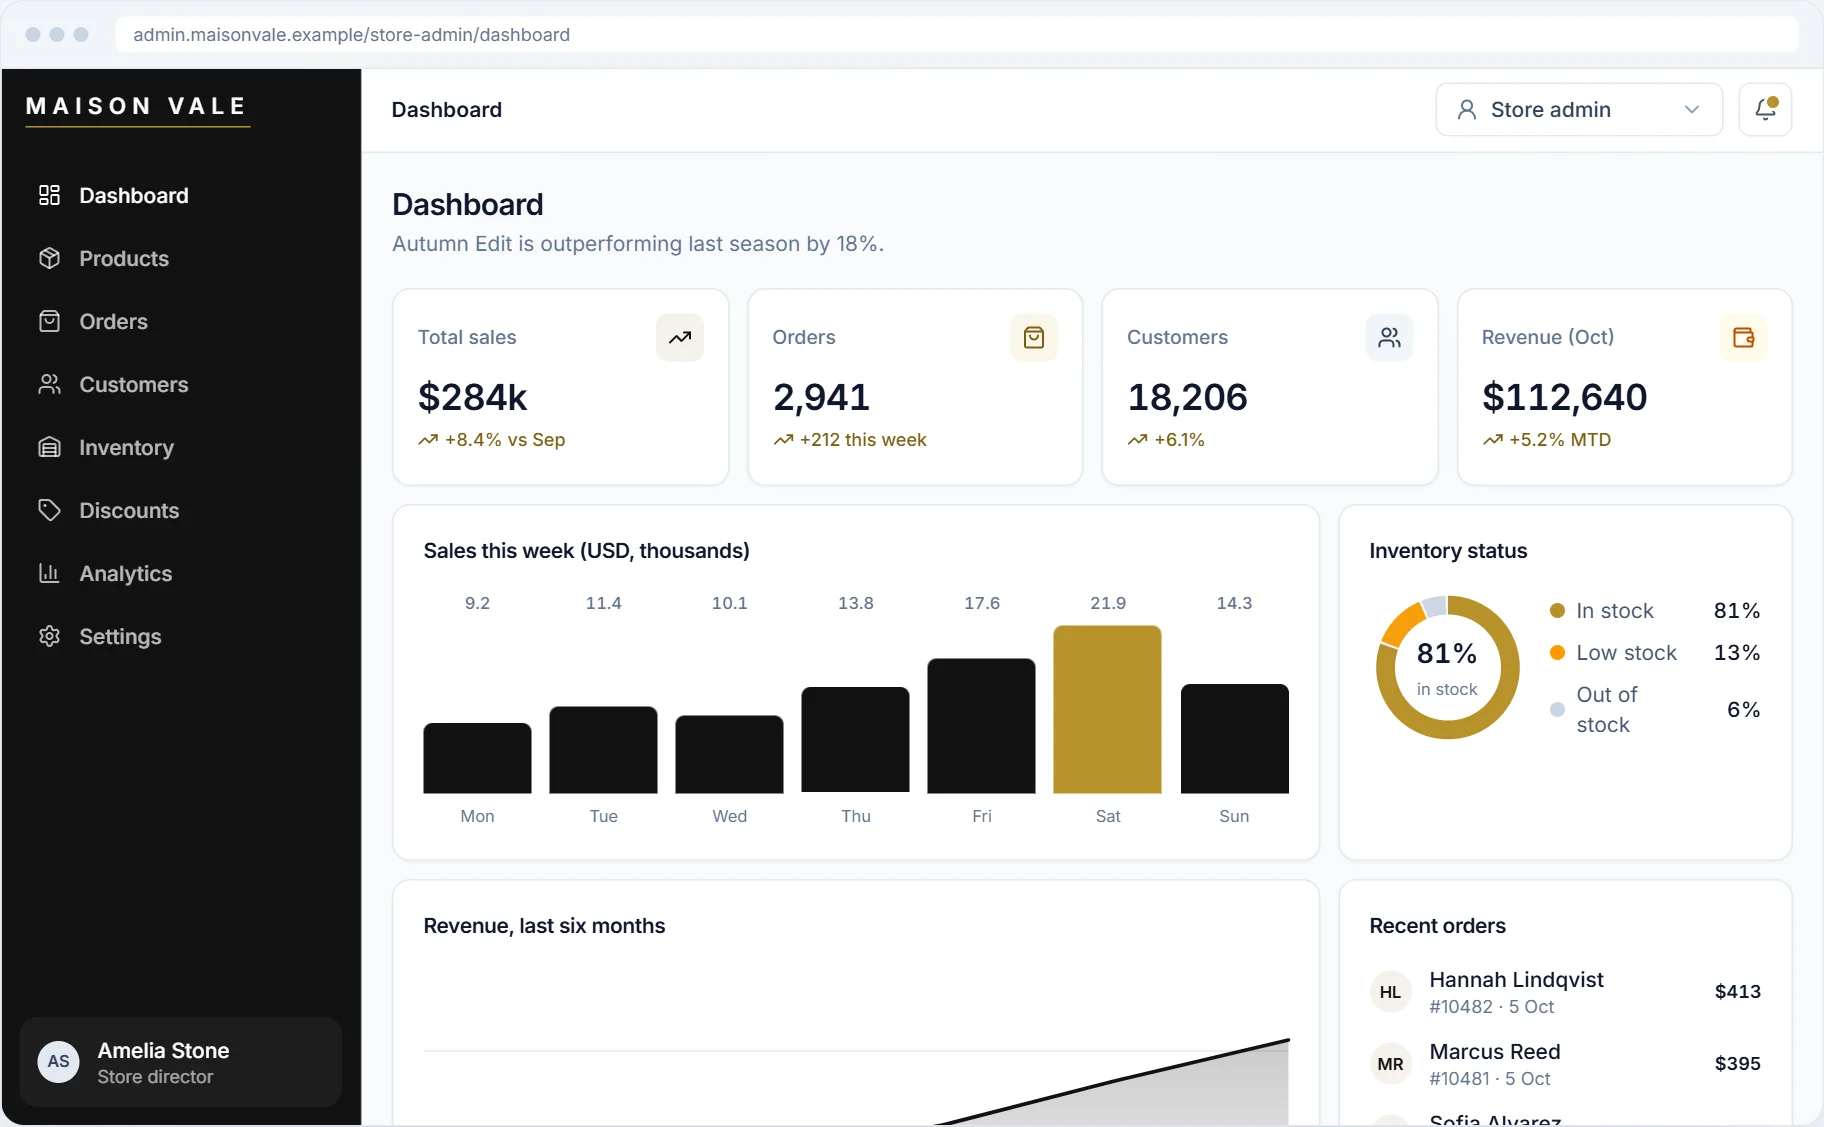Click the Orders bag icon in sidebar

coord(49,321)
